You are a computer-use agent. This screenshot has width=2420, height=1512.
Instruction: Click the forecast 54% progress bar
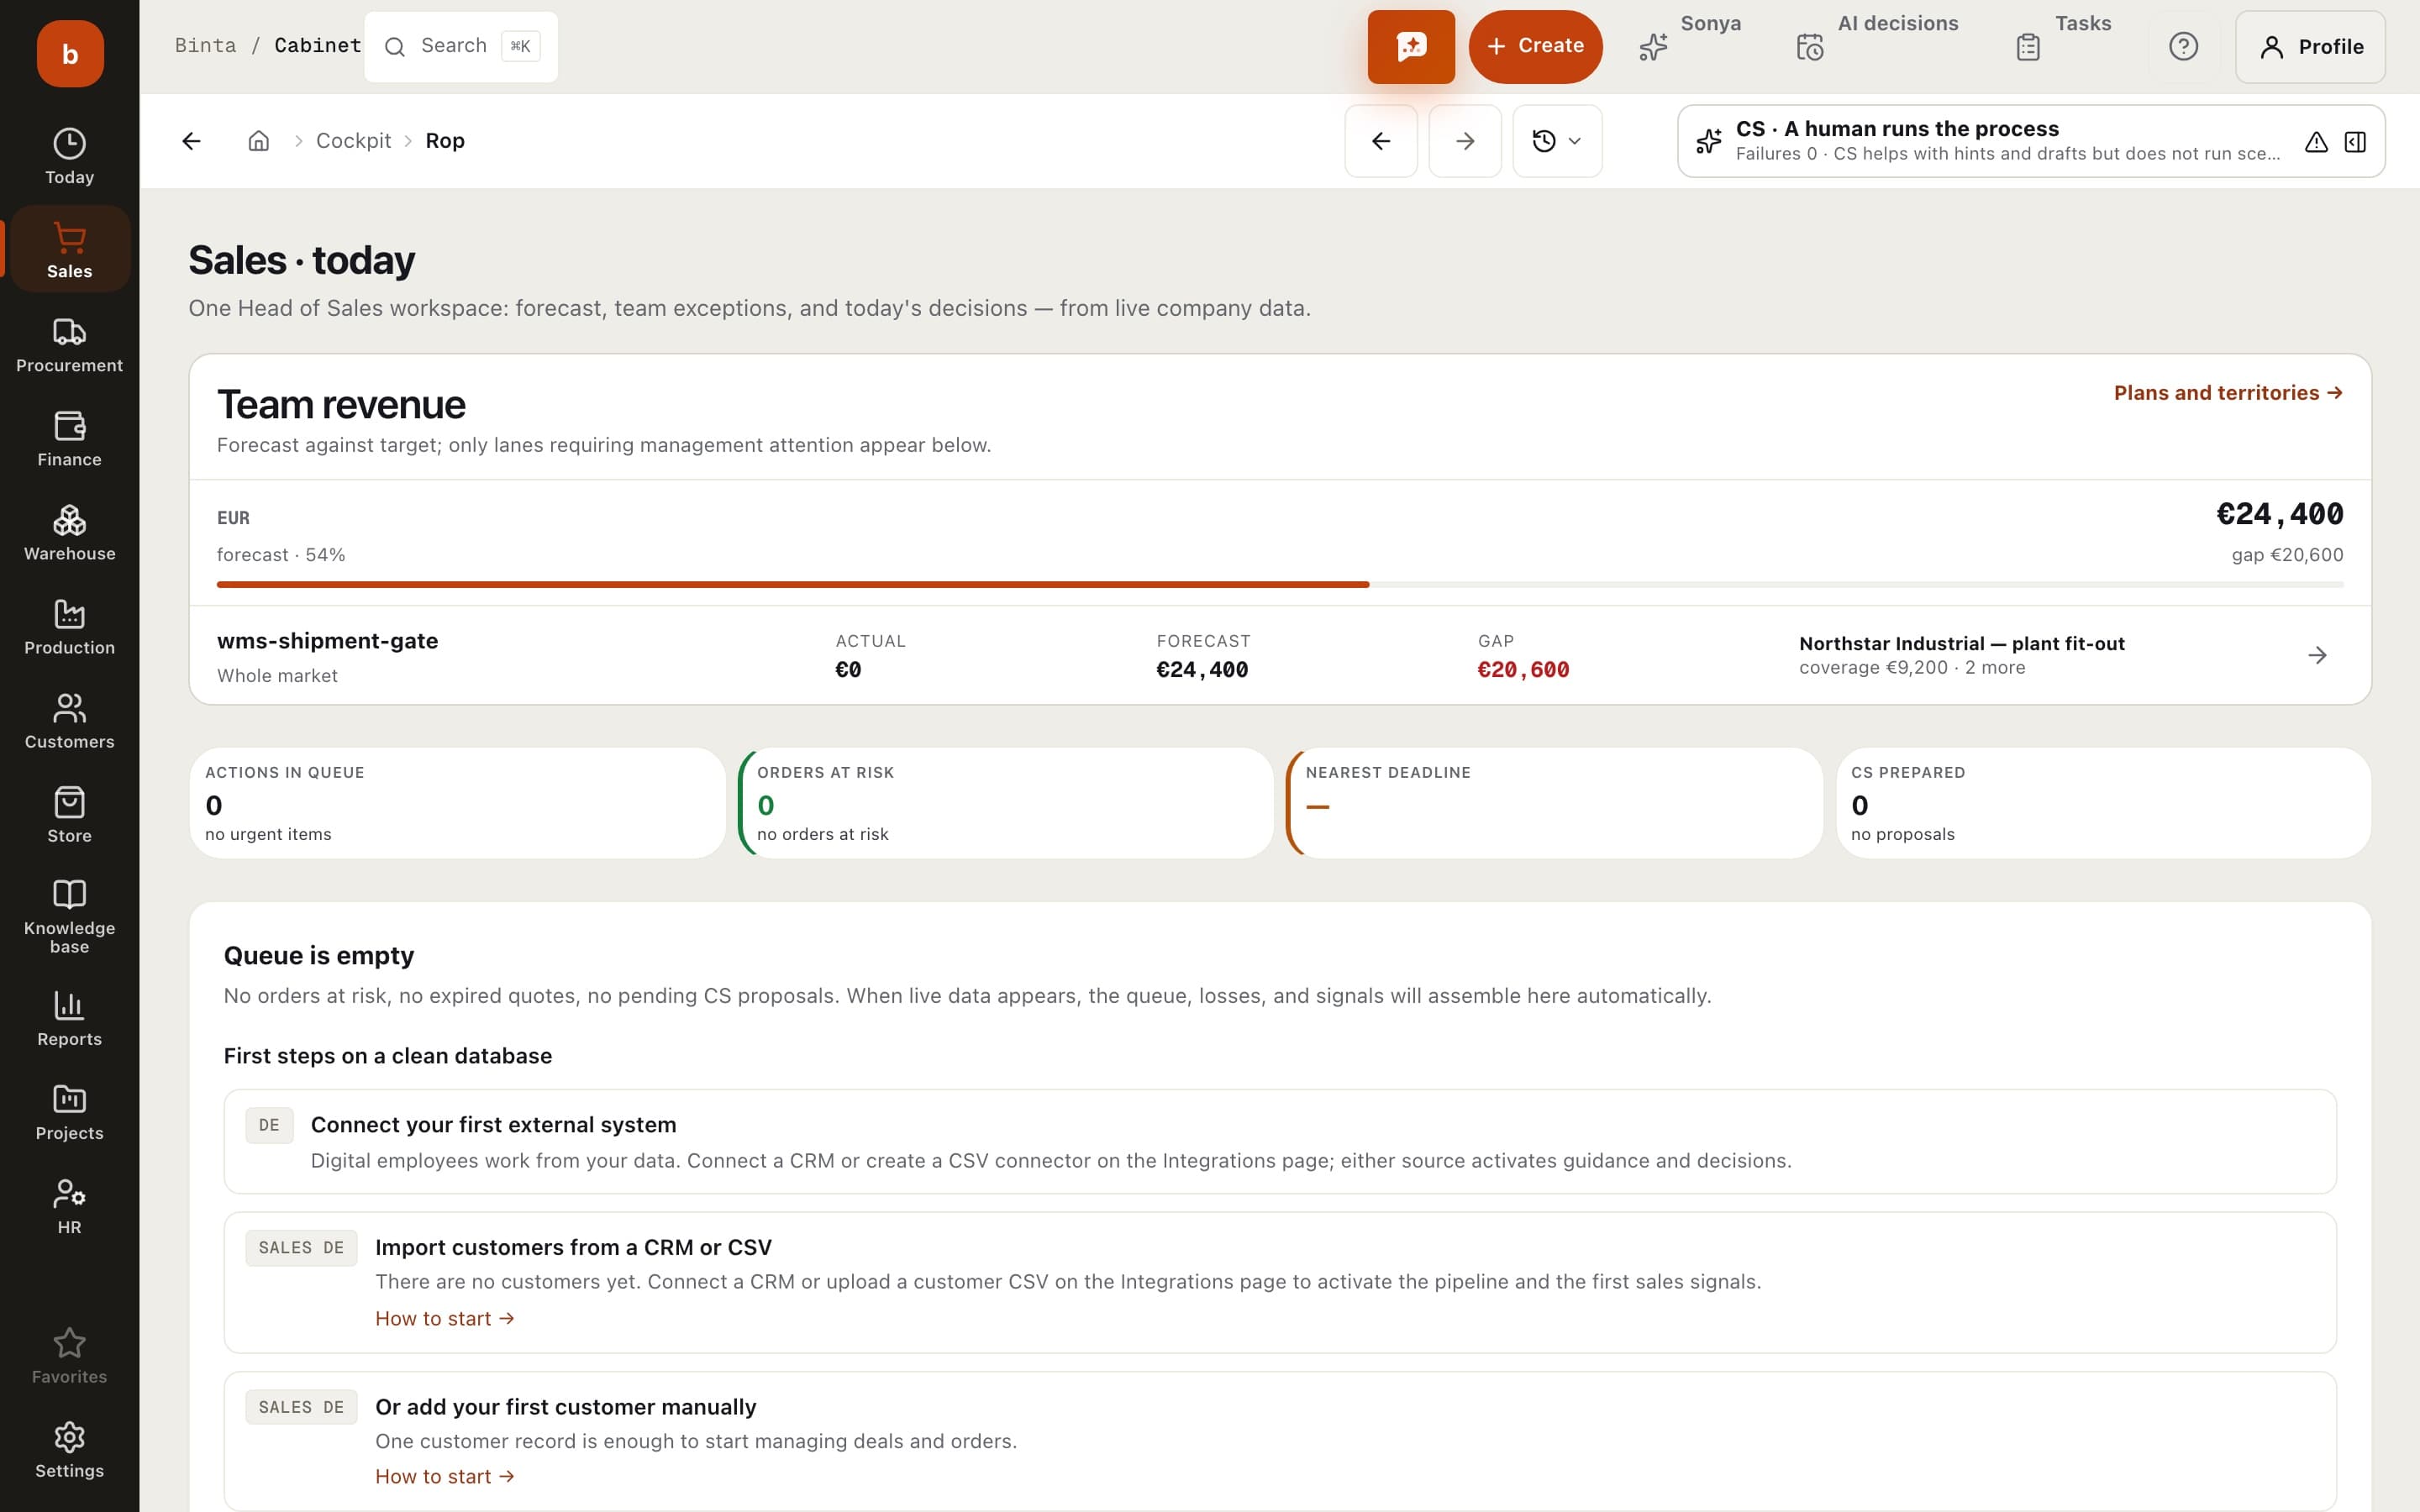pyautogui.click(x=1280, y=584)
